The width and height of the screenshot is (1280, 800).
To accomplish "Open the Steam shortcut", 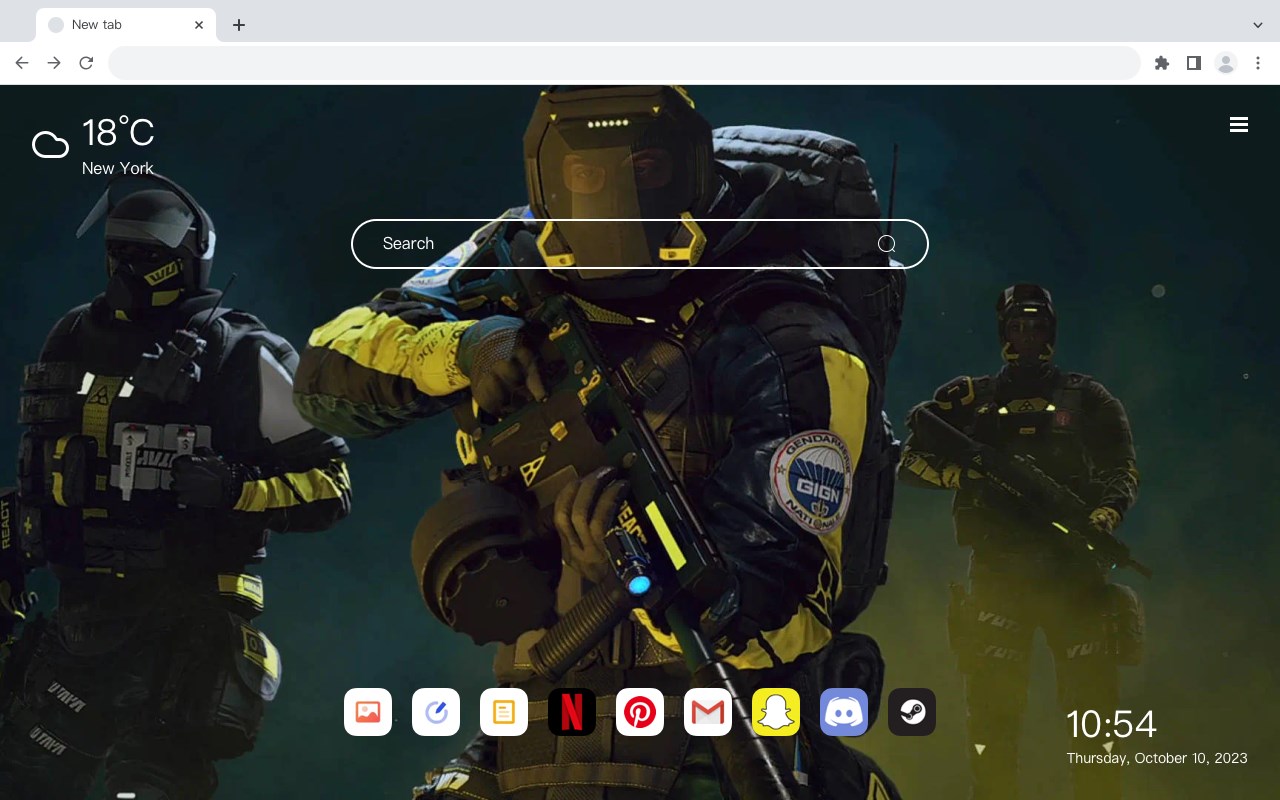I will [912, 712].
